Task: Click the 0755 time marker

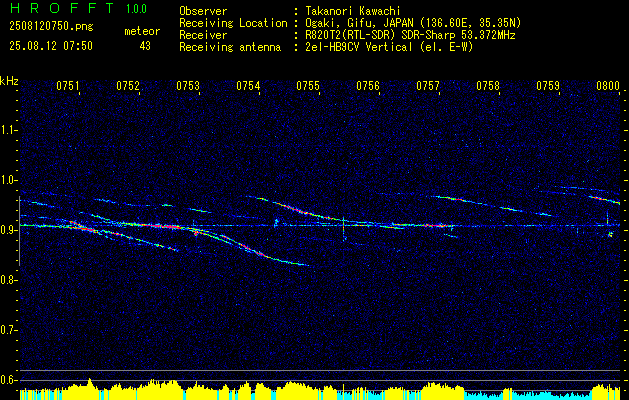Action: (x=308, y=86)
